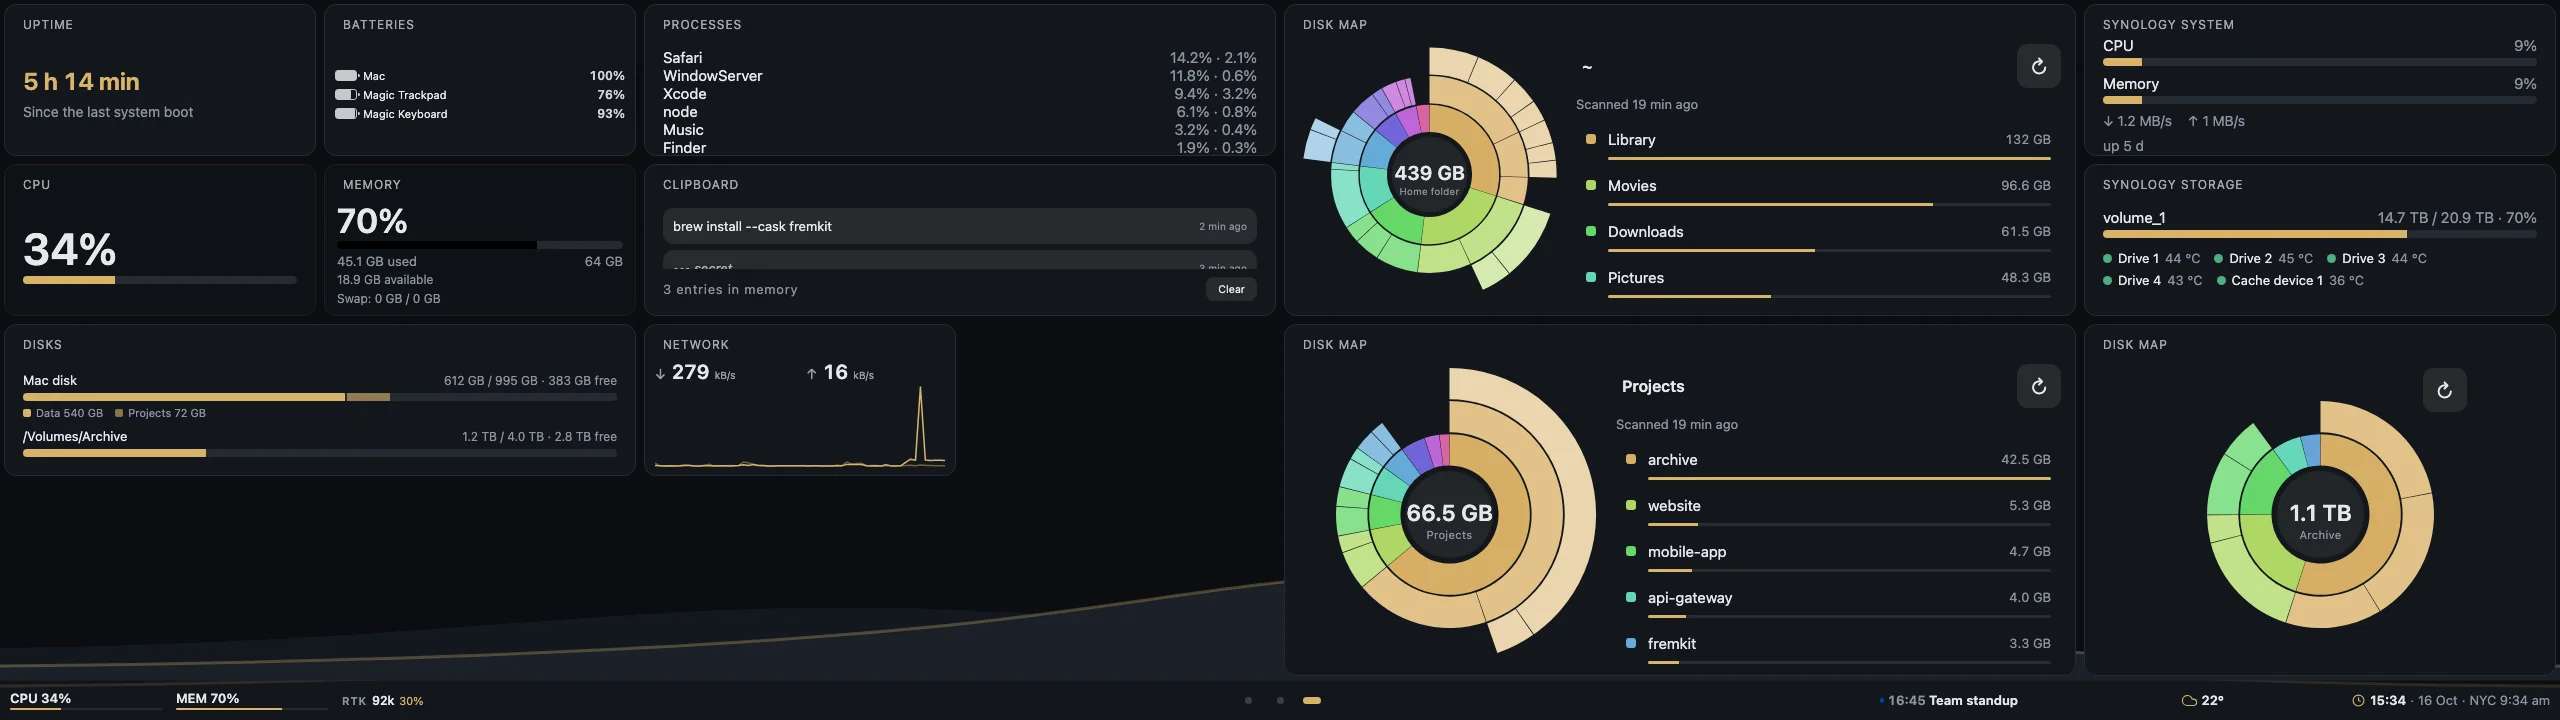Click the Library legend color dot

pos(1590,139)
